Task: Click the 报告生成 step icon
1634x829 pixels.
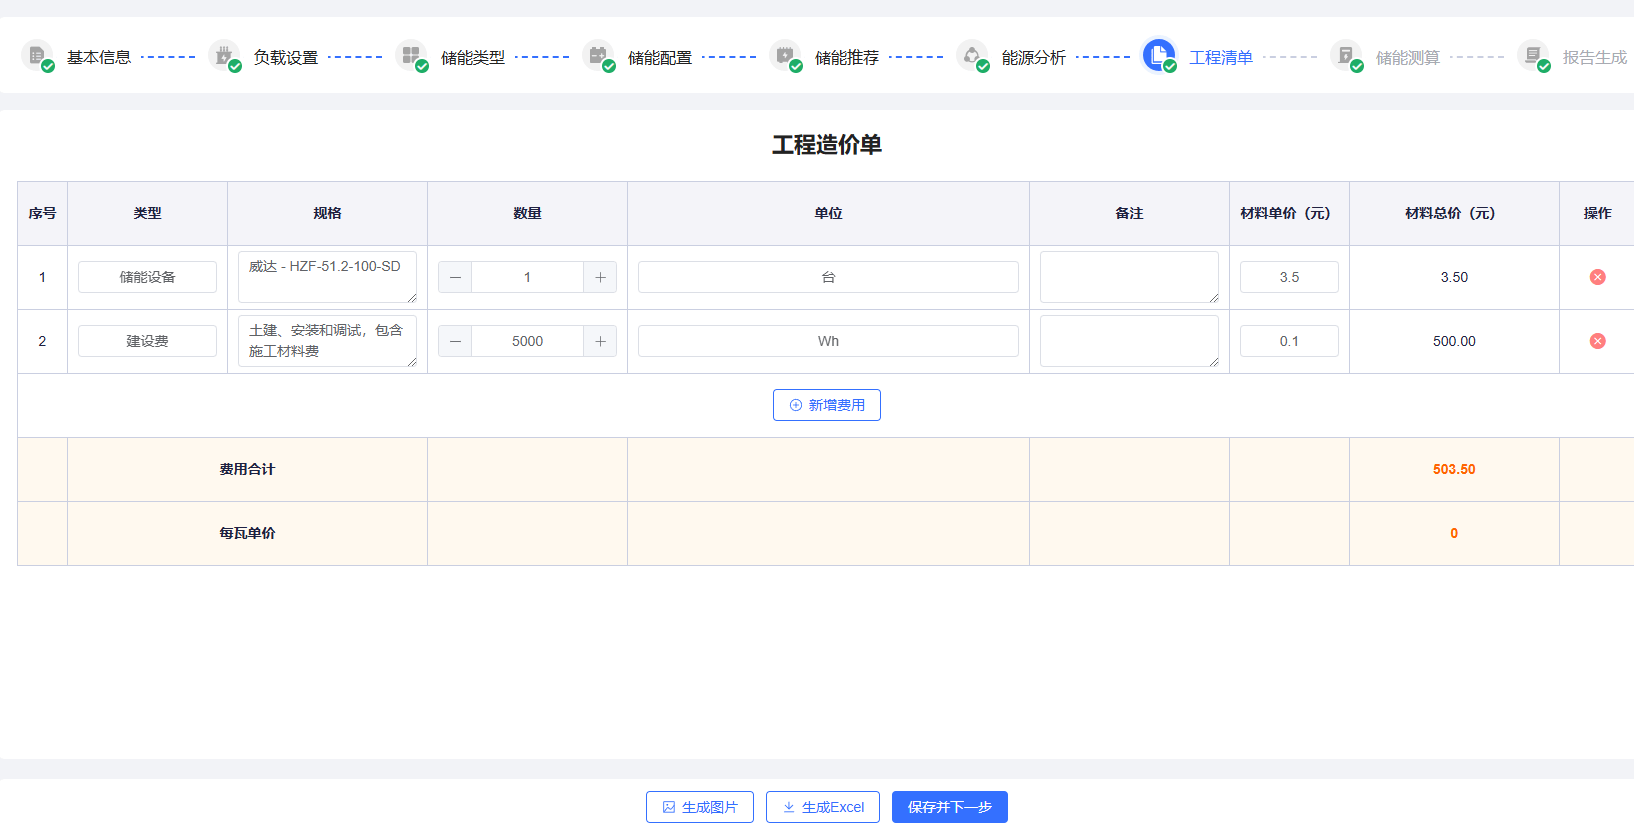Action: click(1533, 56)
